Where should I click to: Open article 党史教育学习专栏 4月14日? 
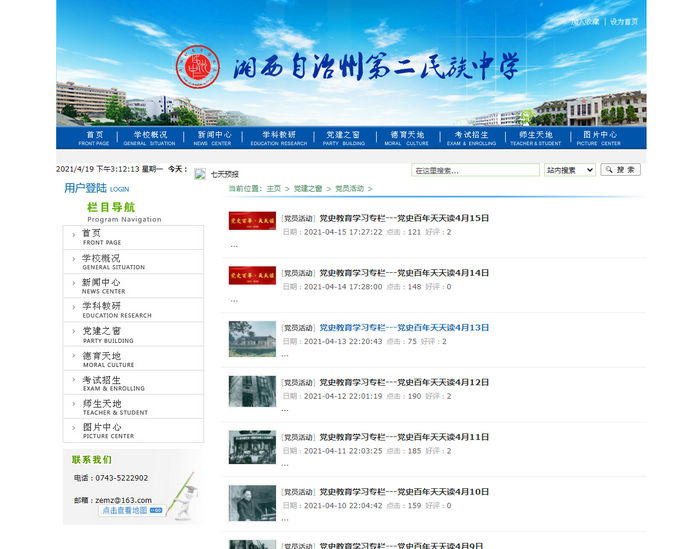[x=404, y=273]
